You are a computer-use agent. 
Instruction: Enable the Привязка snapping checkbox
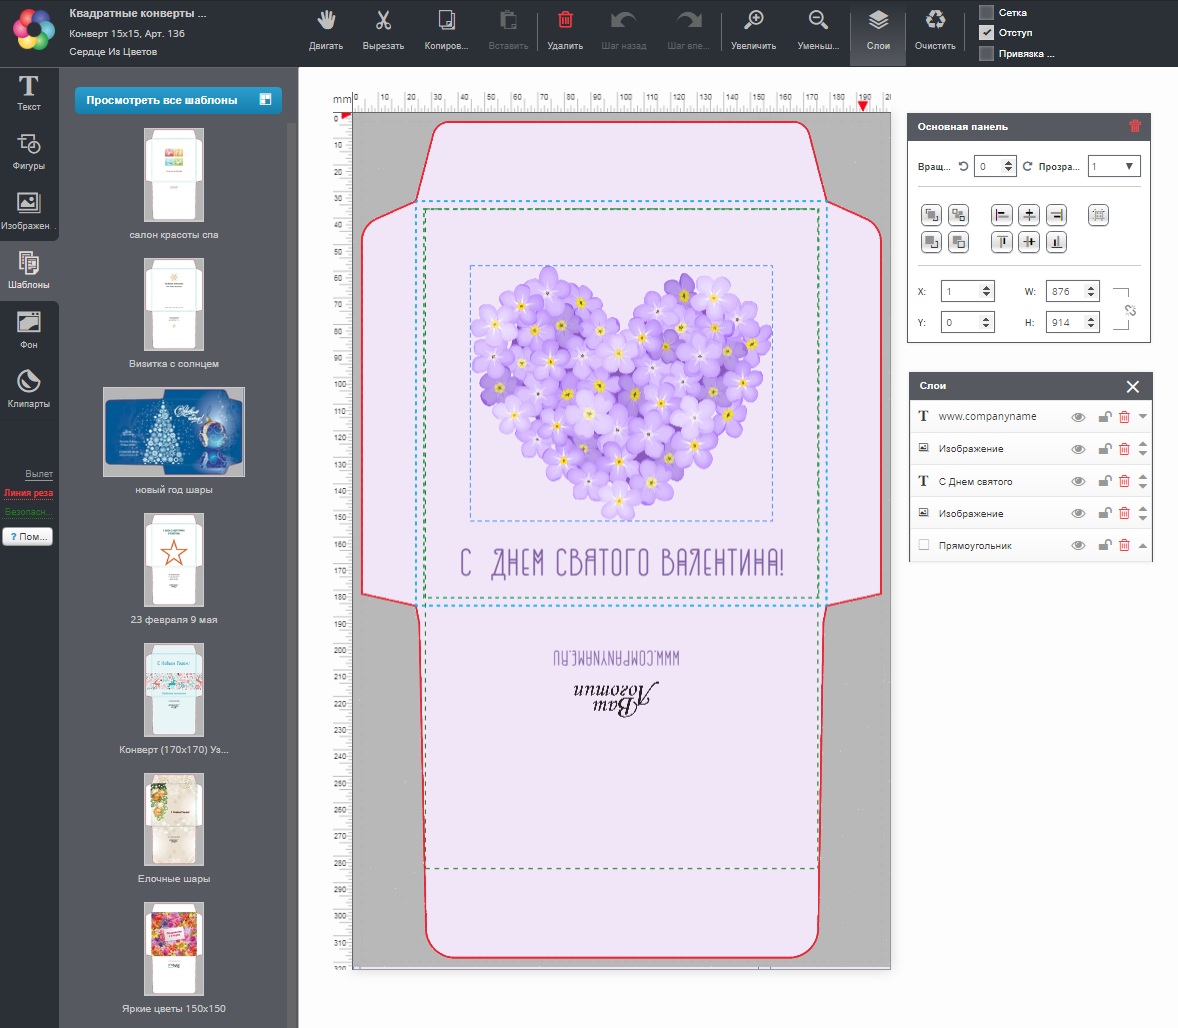click(x=986, y=53)
